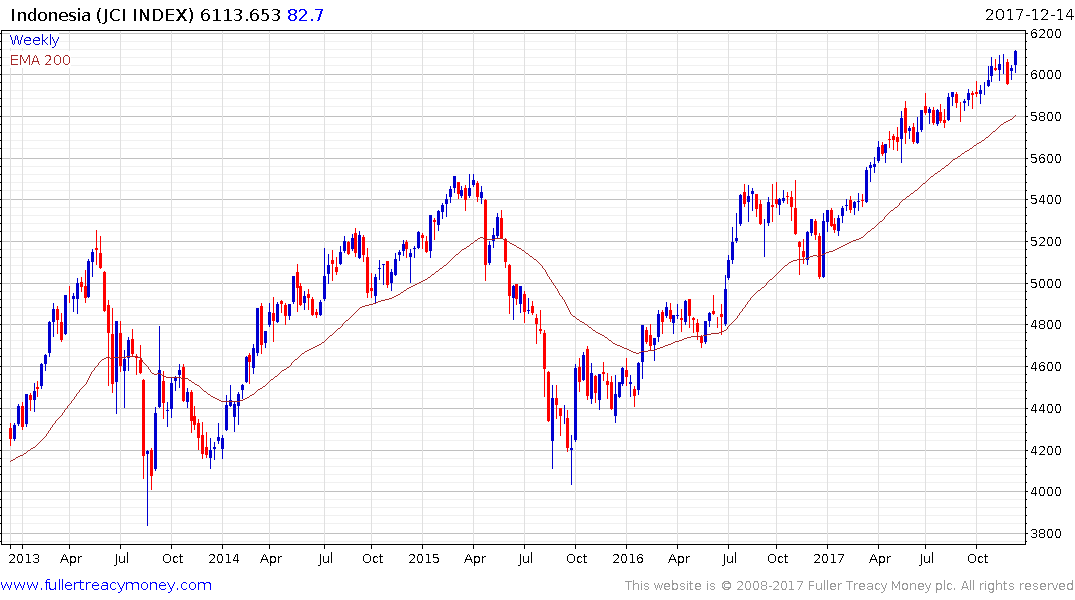Select the 5600 y-axis label
This screenshot has height=600, width=1075.
point(1046,158)
